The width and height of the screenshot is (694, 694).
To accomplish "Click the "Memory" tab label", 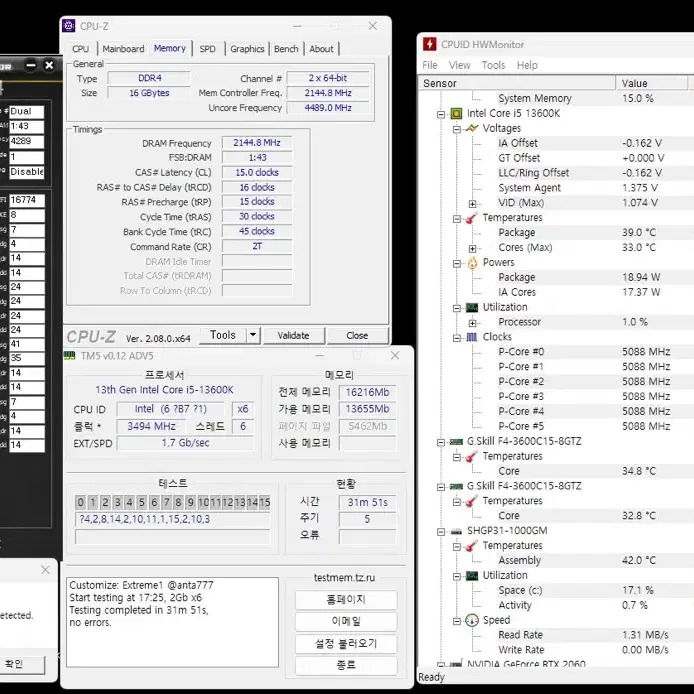I will pyautogui.click(x=170, y=48).
